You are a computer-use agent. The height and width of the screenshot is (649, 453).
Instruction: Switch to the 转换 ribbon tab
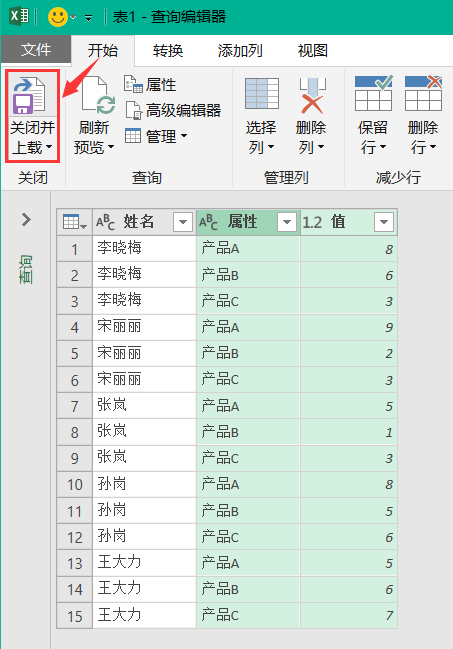(x=168, y=50)
